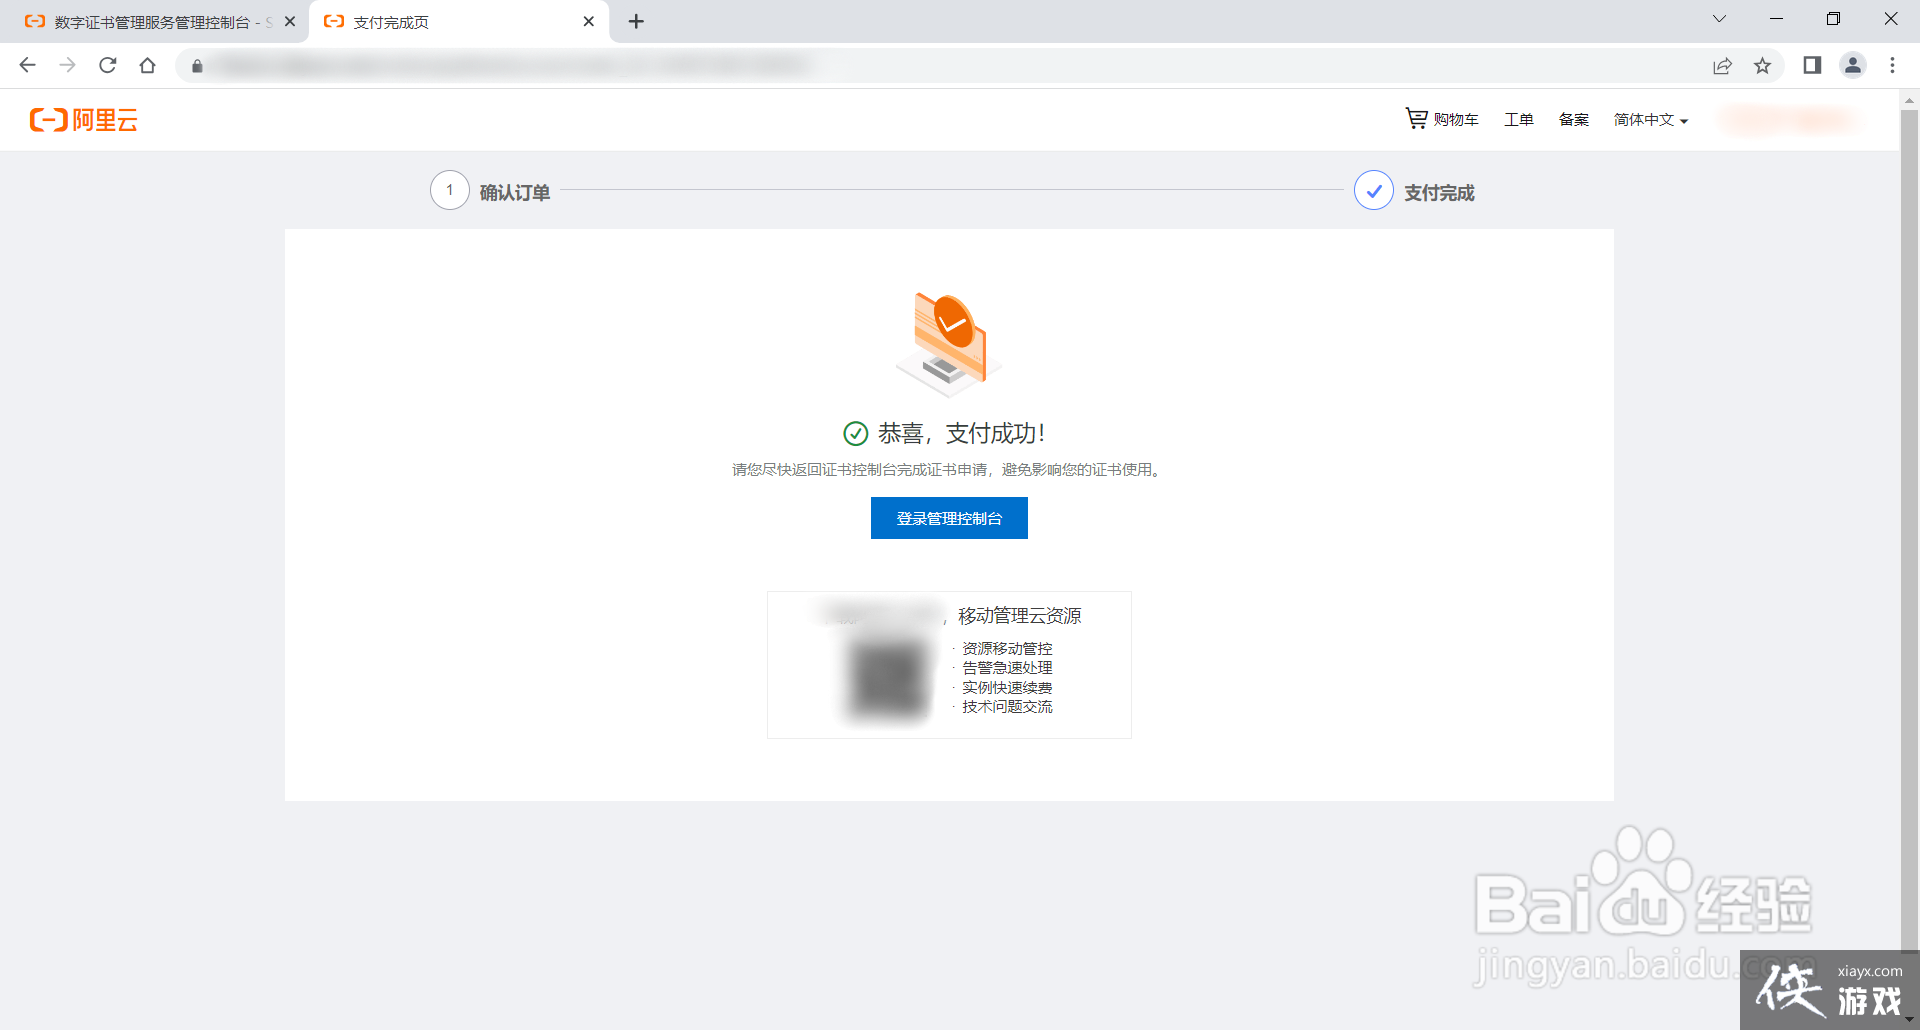This screenshot has height=1030, width=1920.
Task: Click the 阿里云 logo
Action: click(84, 120)
